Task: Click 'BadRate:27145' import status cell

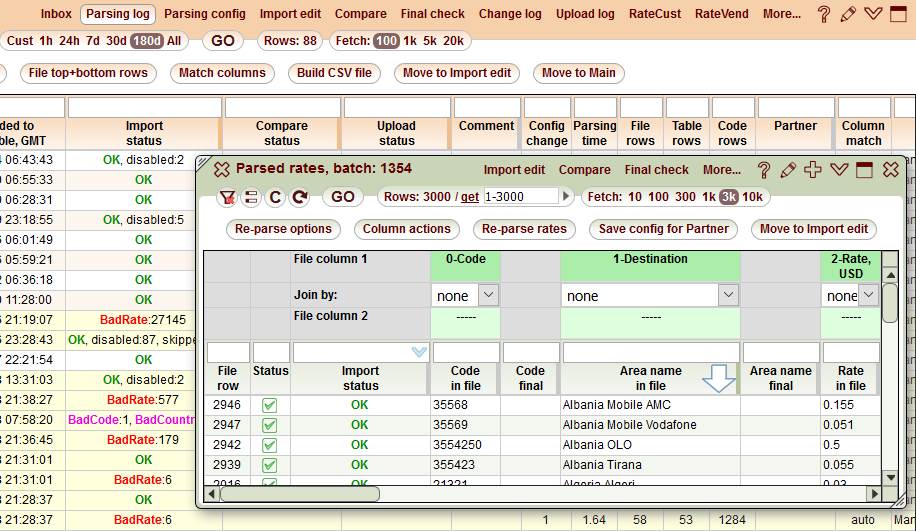Action: point(143,320)
